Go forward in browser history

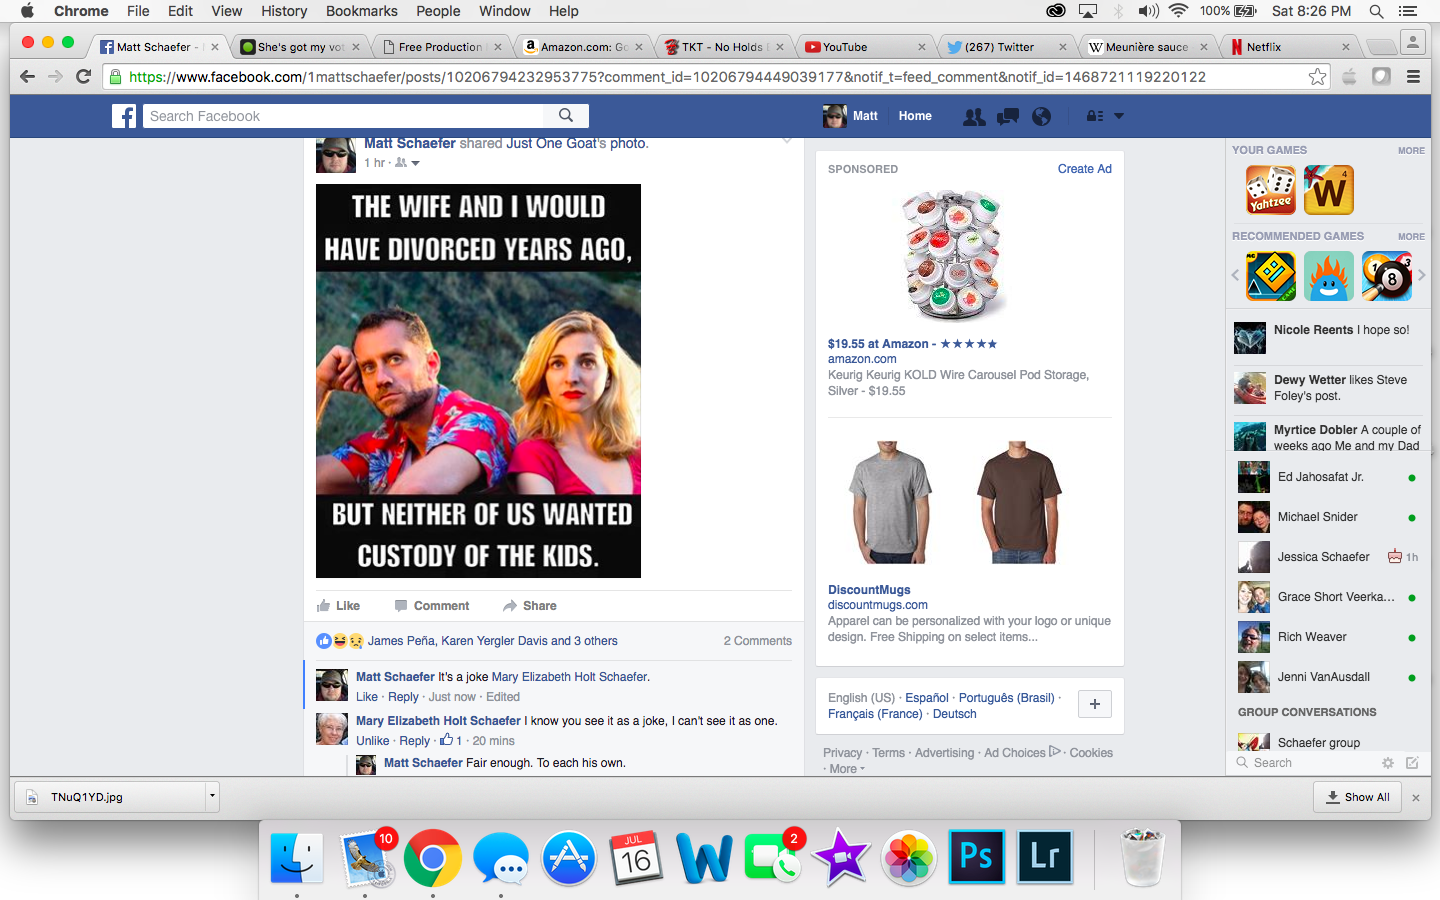coord(55,77)
